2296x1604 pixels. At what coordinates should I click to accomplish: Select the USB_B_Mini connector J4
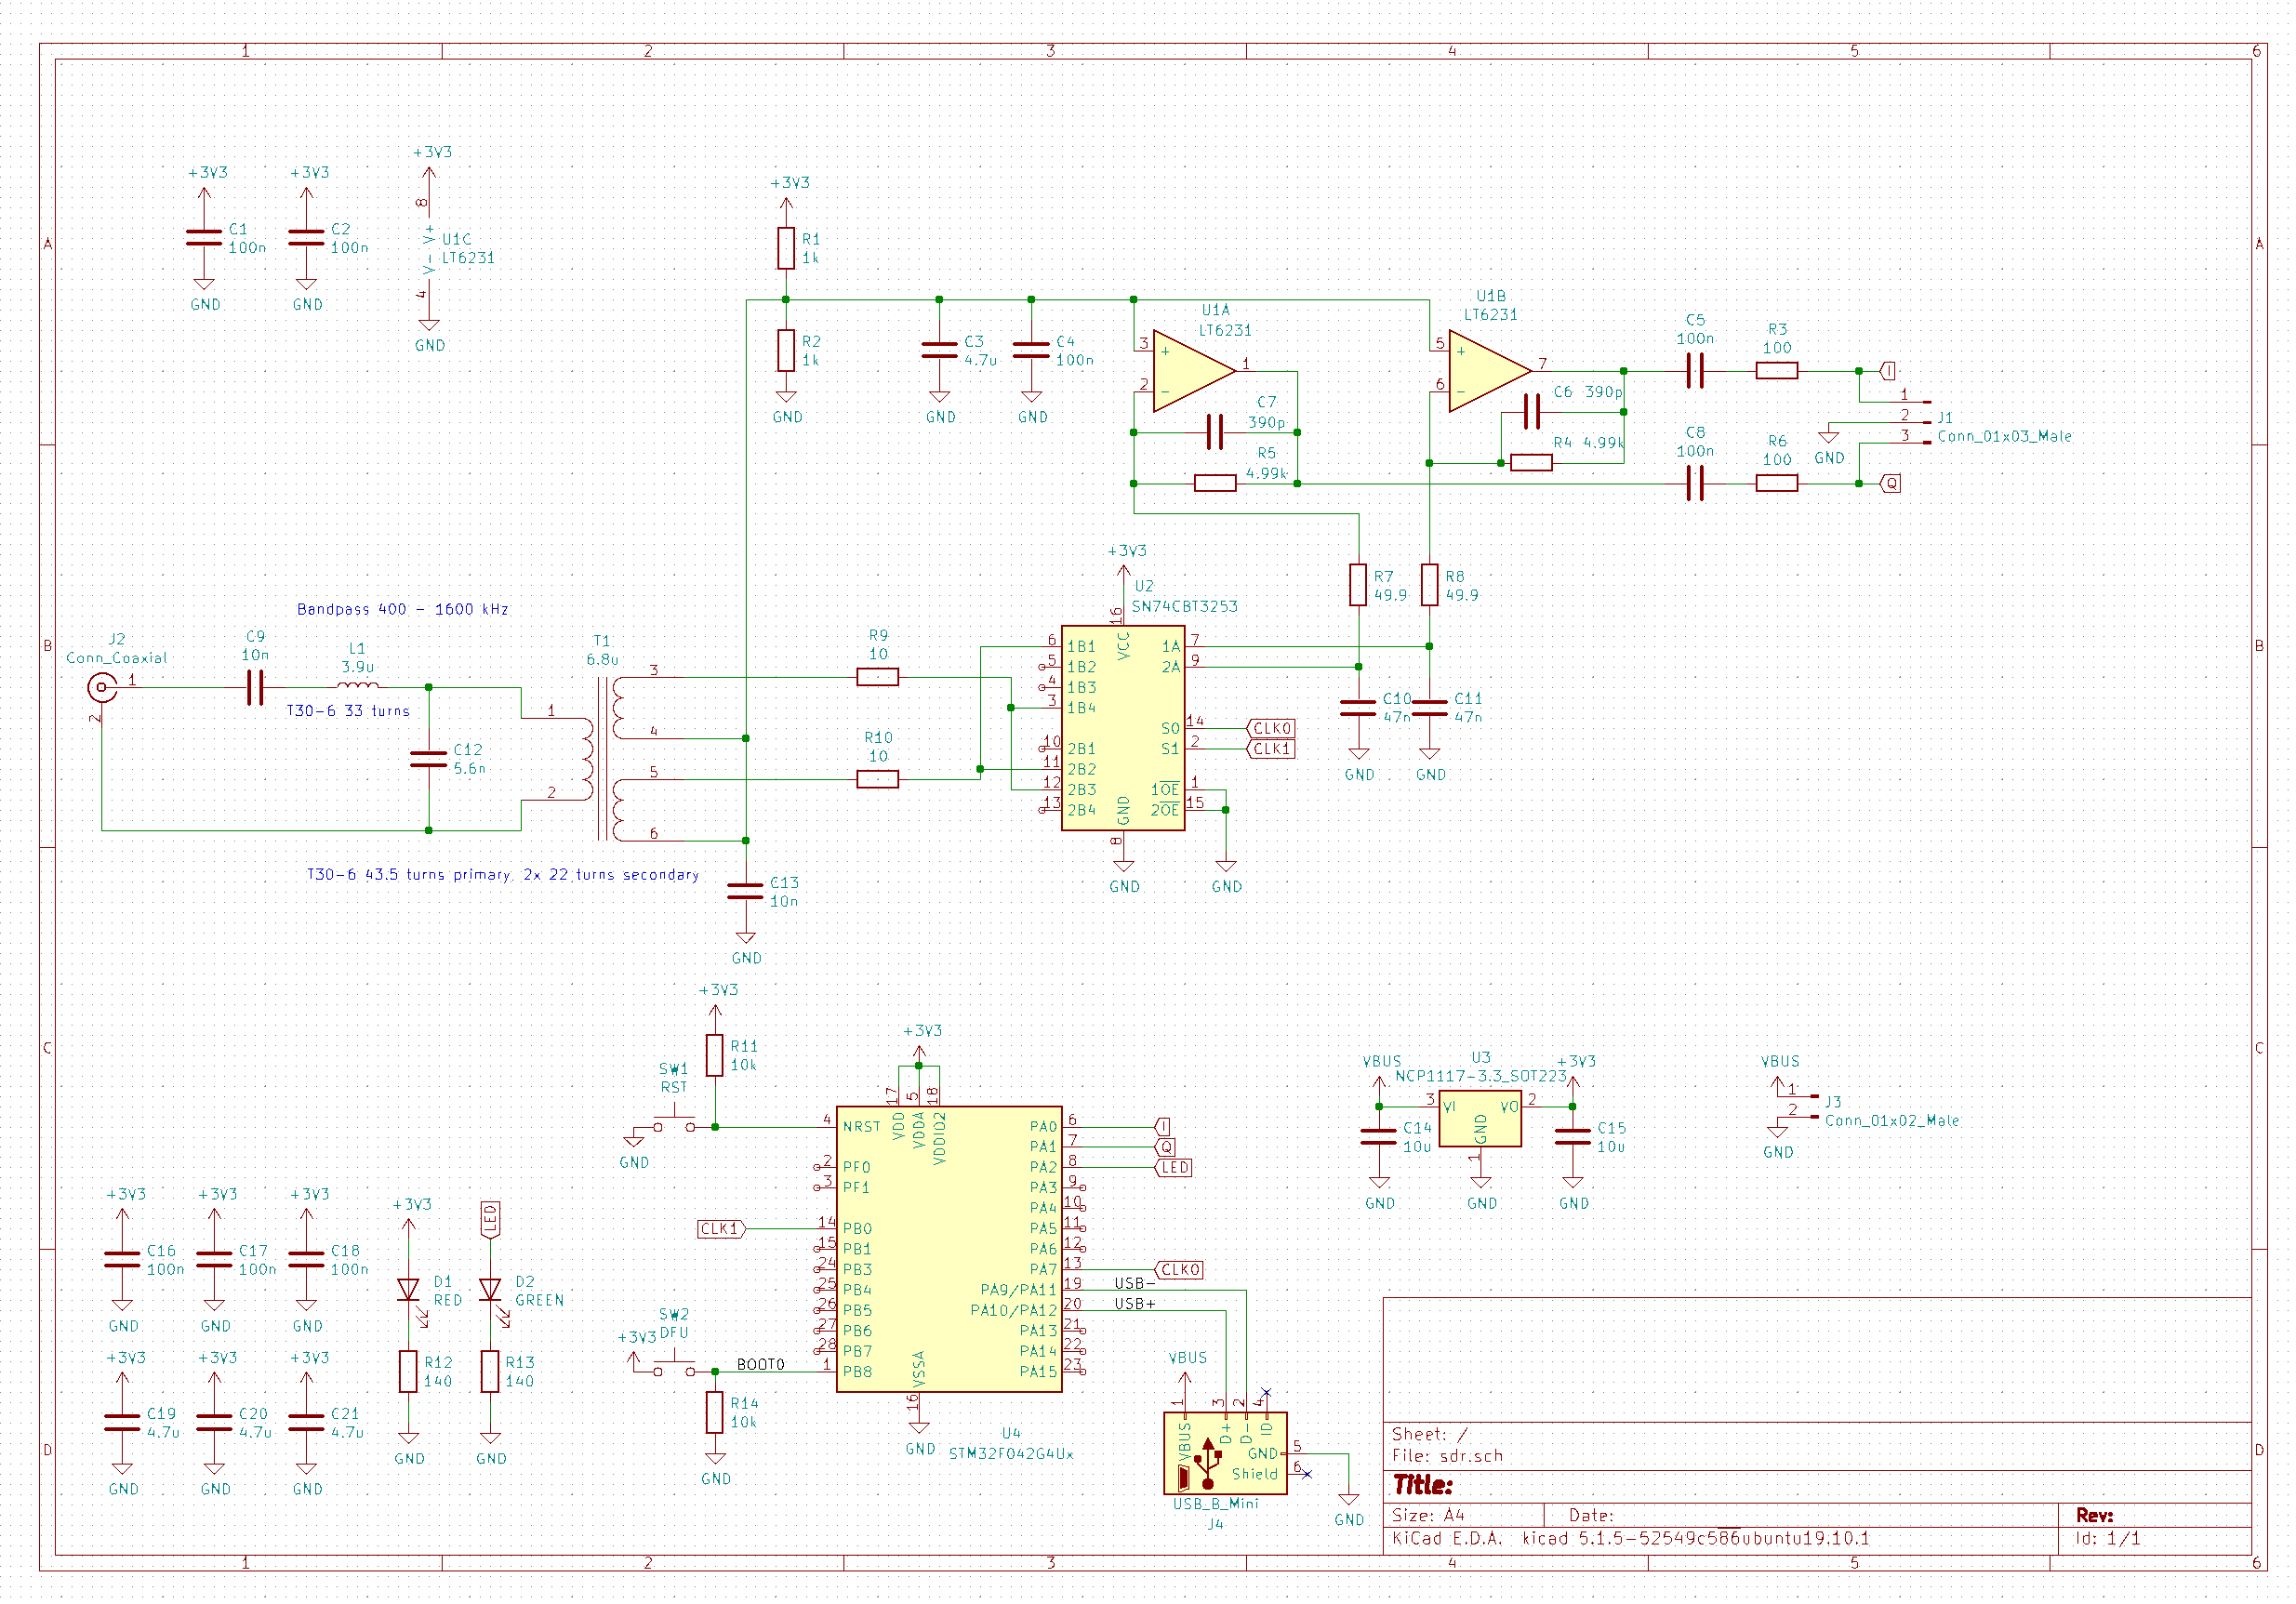pos(1225,1453)
